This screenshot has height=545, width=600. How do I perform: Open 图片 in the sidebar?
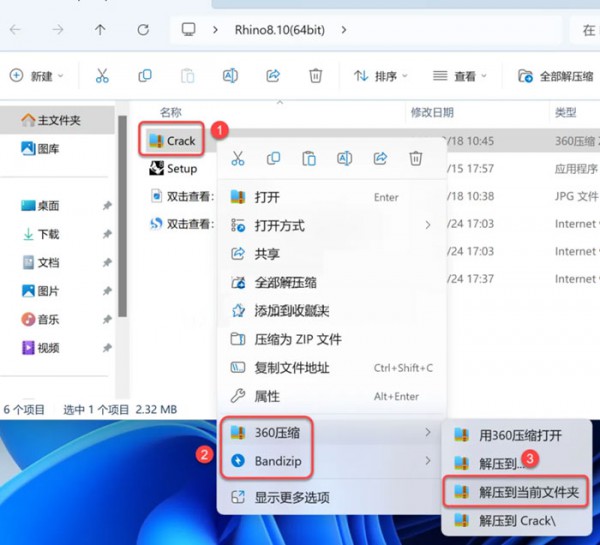click(x=40, y=291)
